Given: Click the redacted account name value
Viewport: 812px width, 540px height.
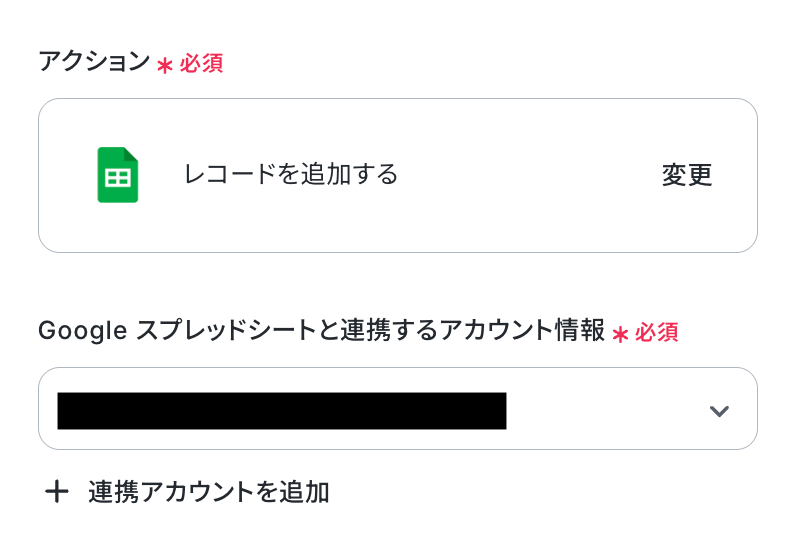Looking at the screenshot, I should pyautogui.click(x=281, y=411).
